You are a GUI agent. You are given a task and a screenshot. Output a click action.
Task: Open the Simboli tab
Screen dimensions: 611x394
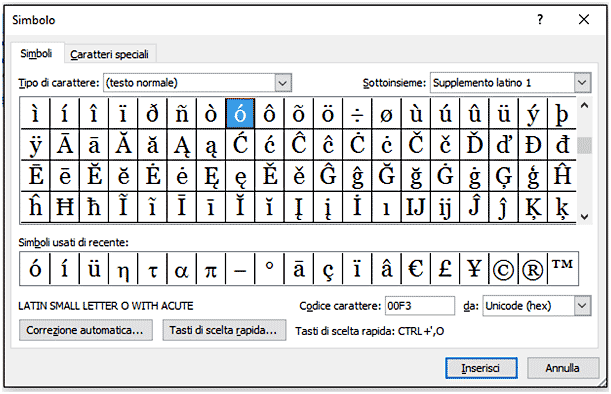pos(36,53)
